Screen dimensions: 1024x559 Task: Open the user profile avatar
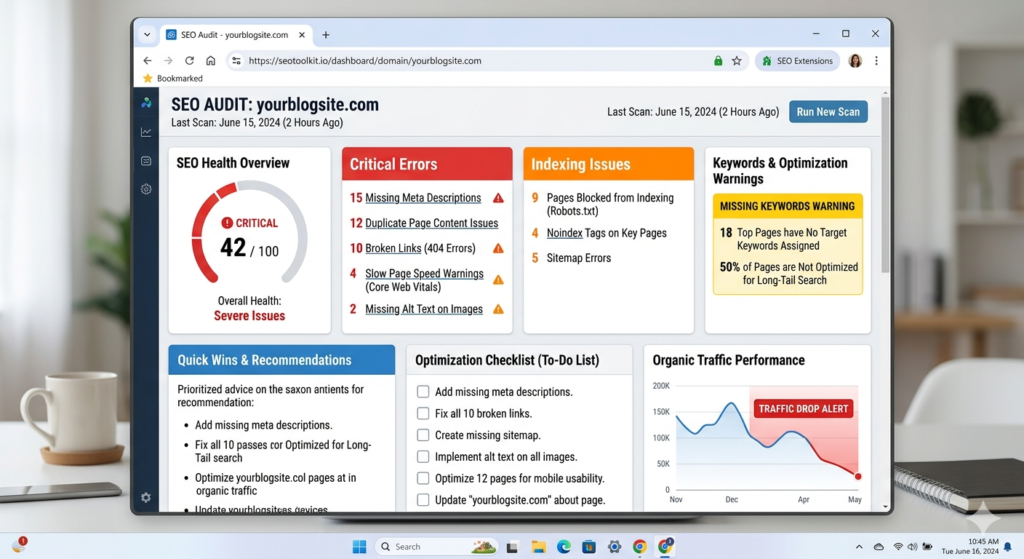coord(855,61)
